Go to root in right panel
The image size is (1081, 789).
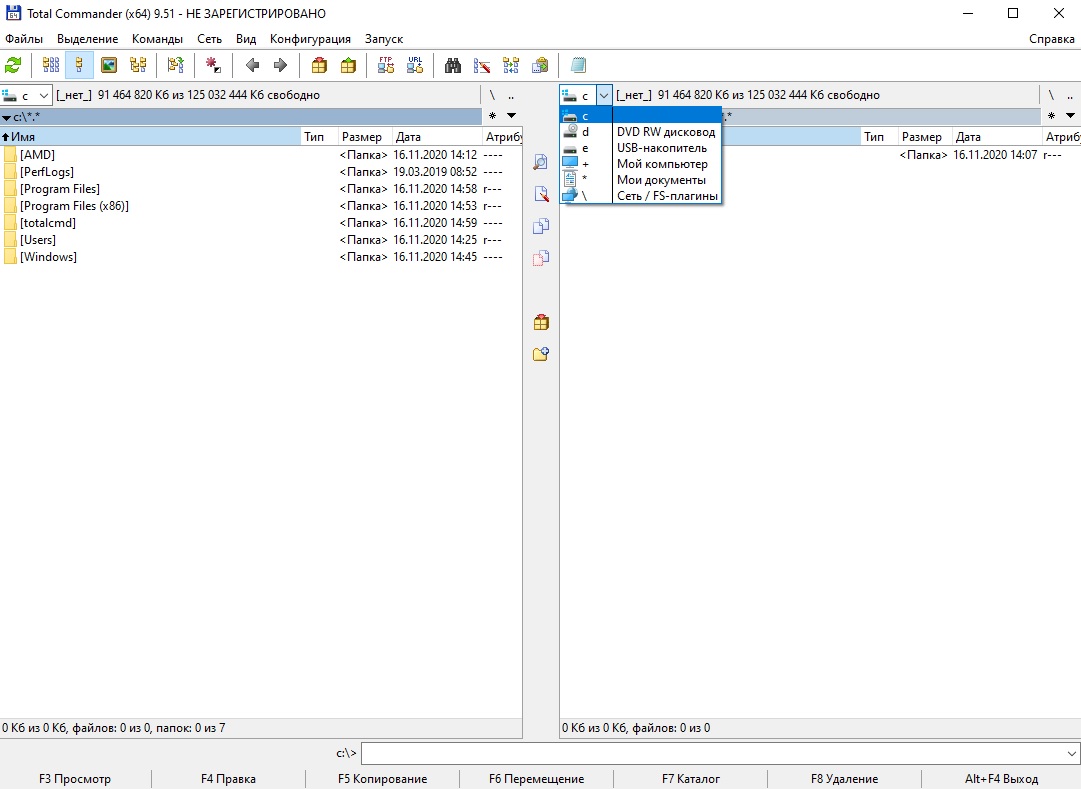(1051, 95)
